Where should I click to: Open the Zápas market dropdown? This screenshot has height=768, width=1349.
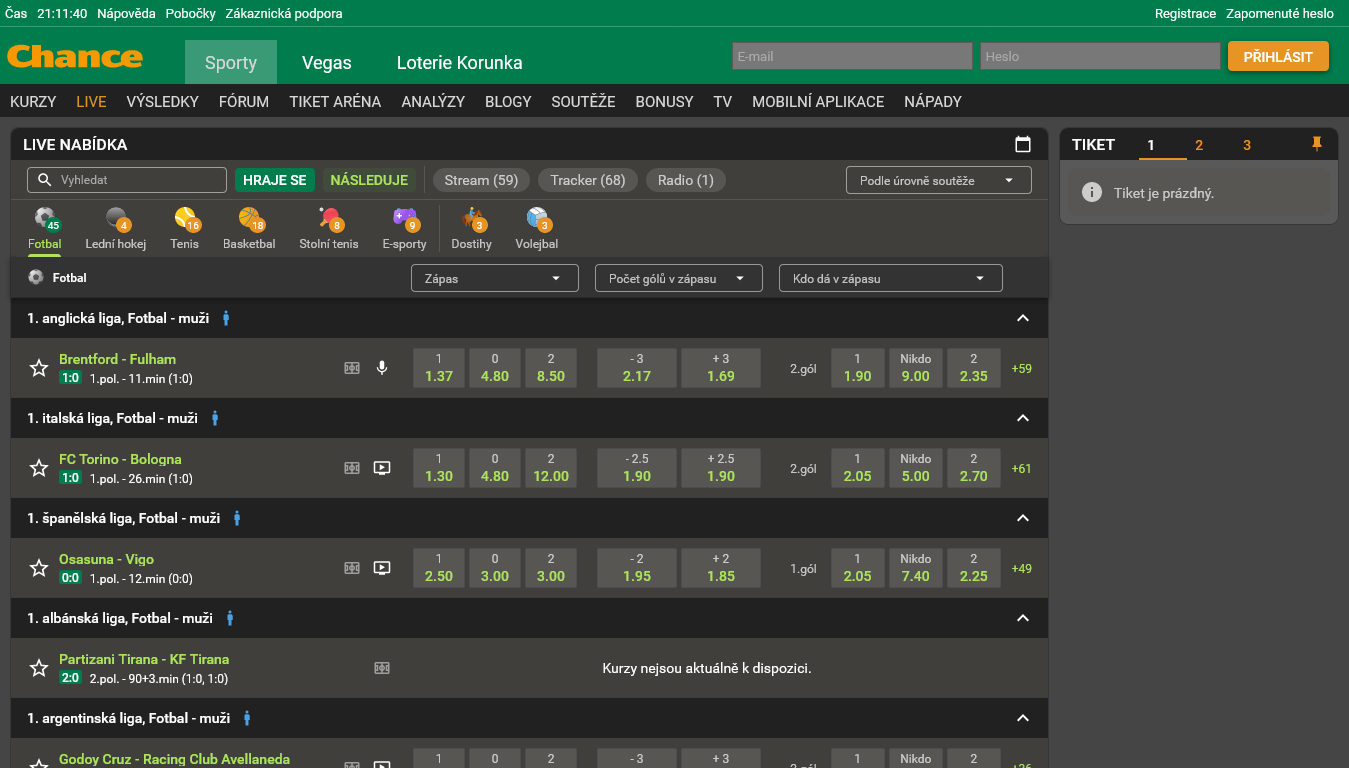495,278
